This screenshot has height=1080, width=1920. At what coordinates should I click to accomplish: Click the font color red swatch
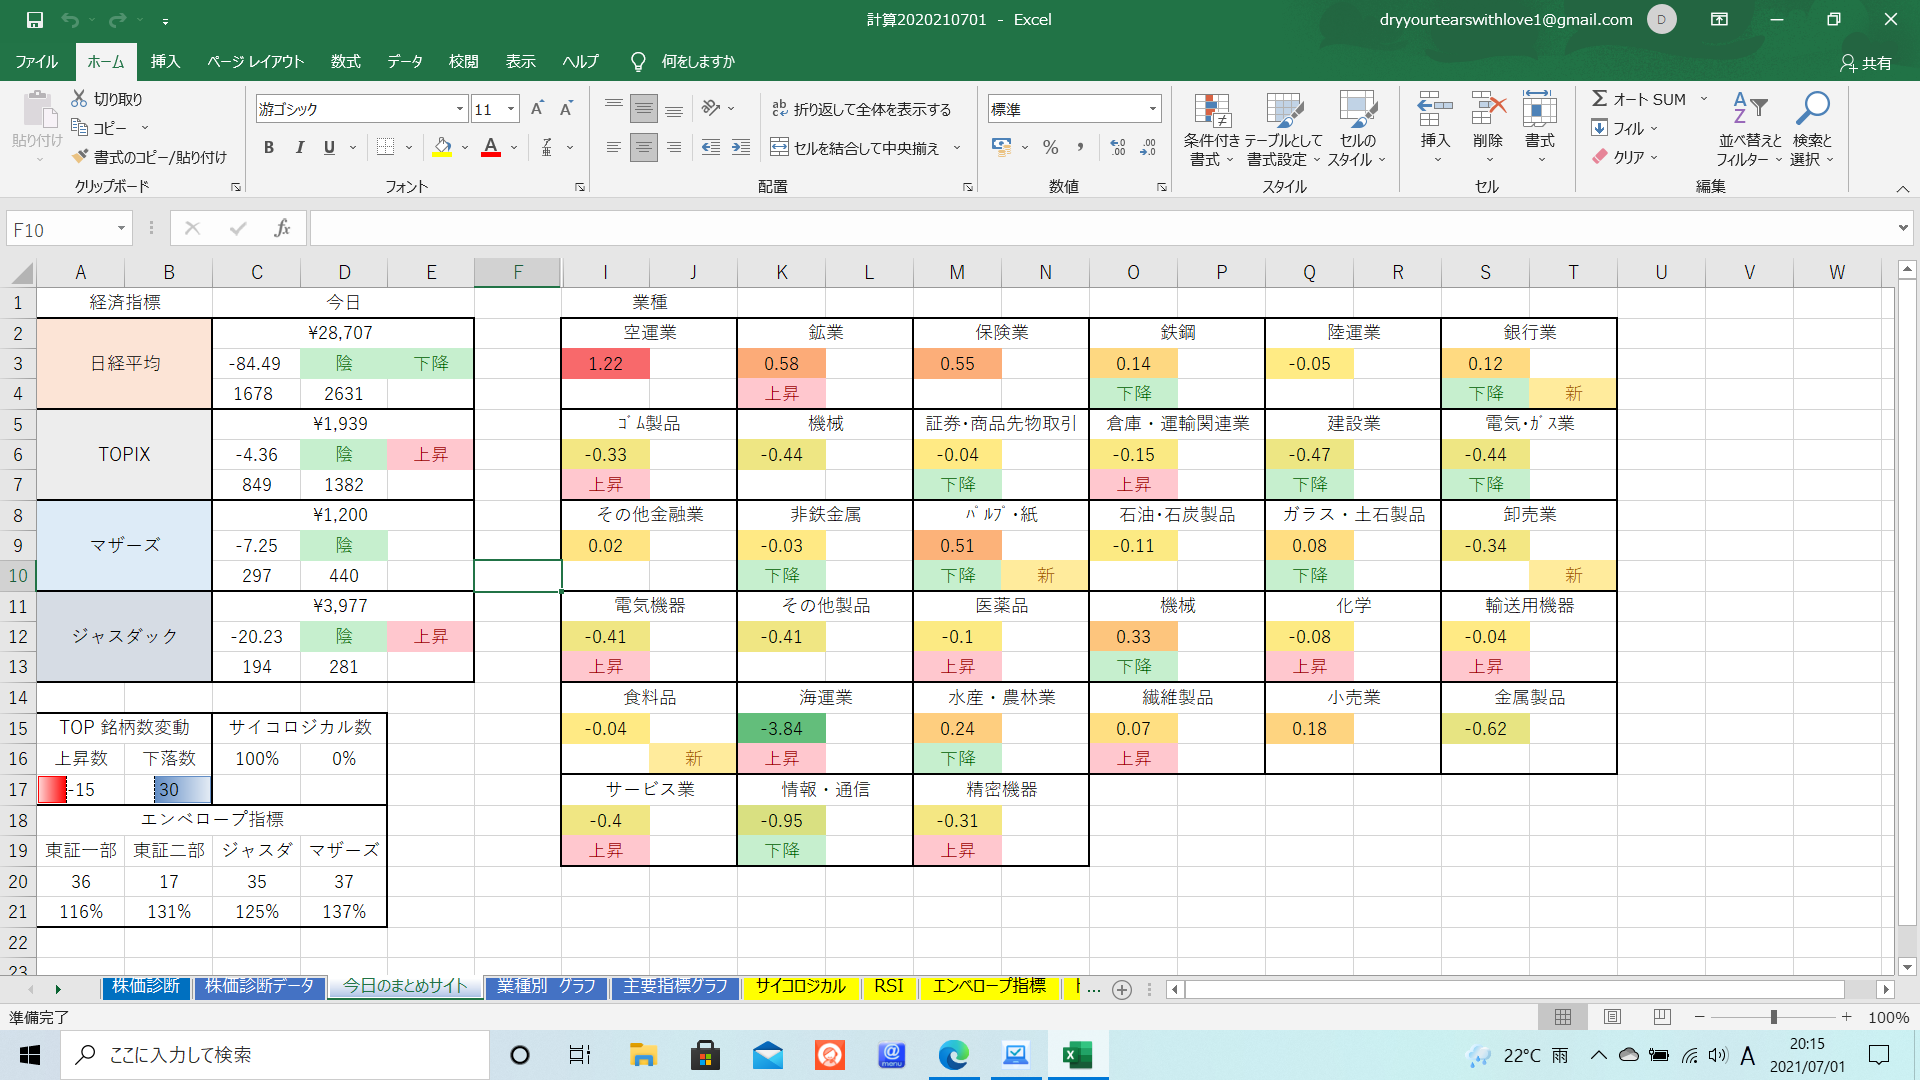491,149
